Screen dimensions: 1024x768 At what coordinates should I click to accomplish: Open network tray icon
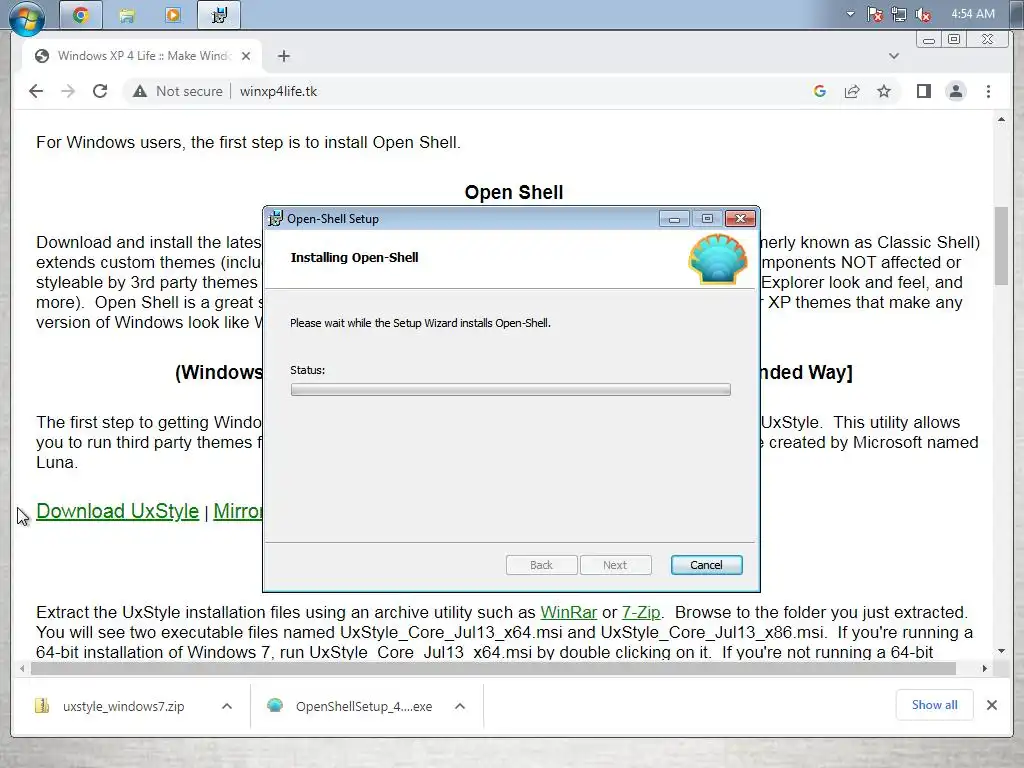(899, 14)
